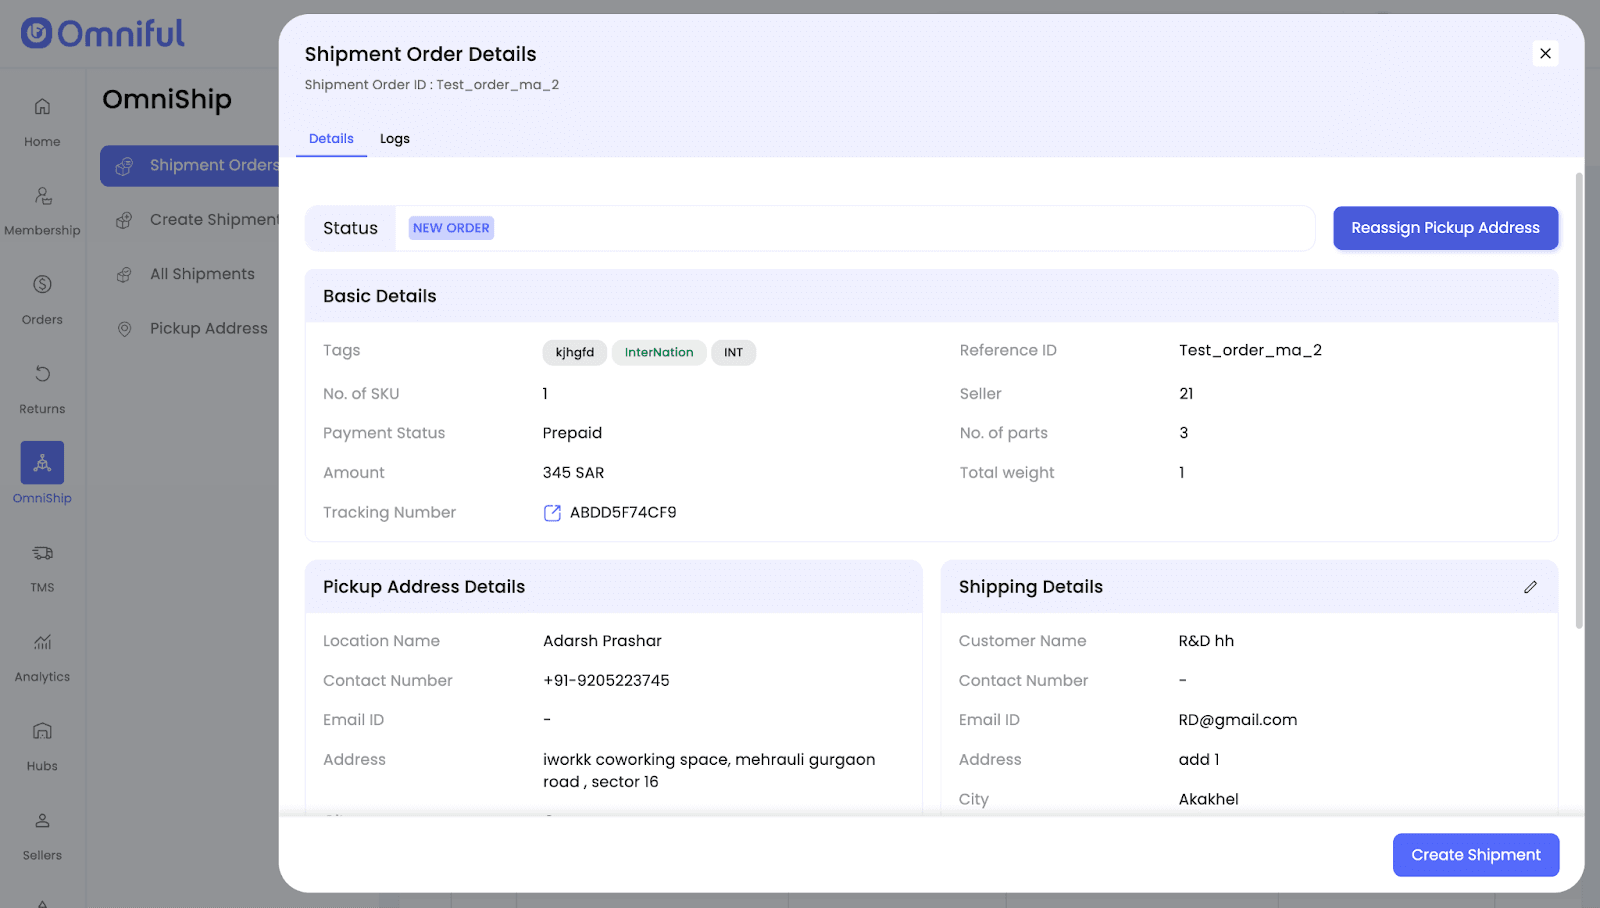Image resolution: width=1600 pixels, height=908 pixels.
Task: Go to Returns via sidebar icon
Action: point(42,374)
